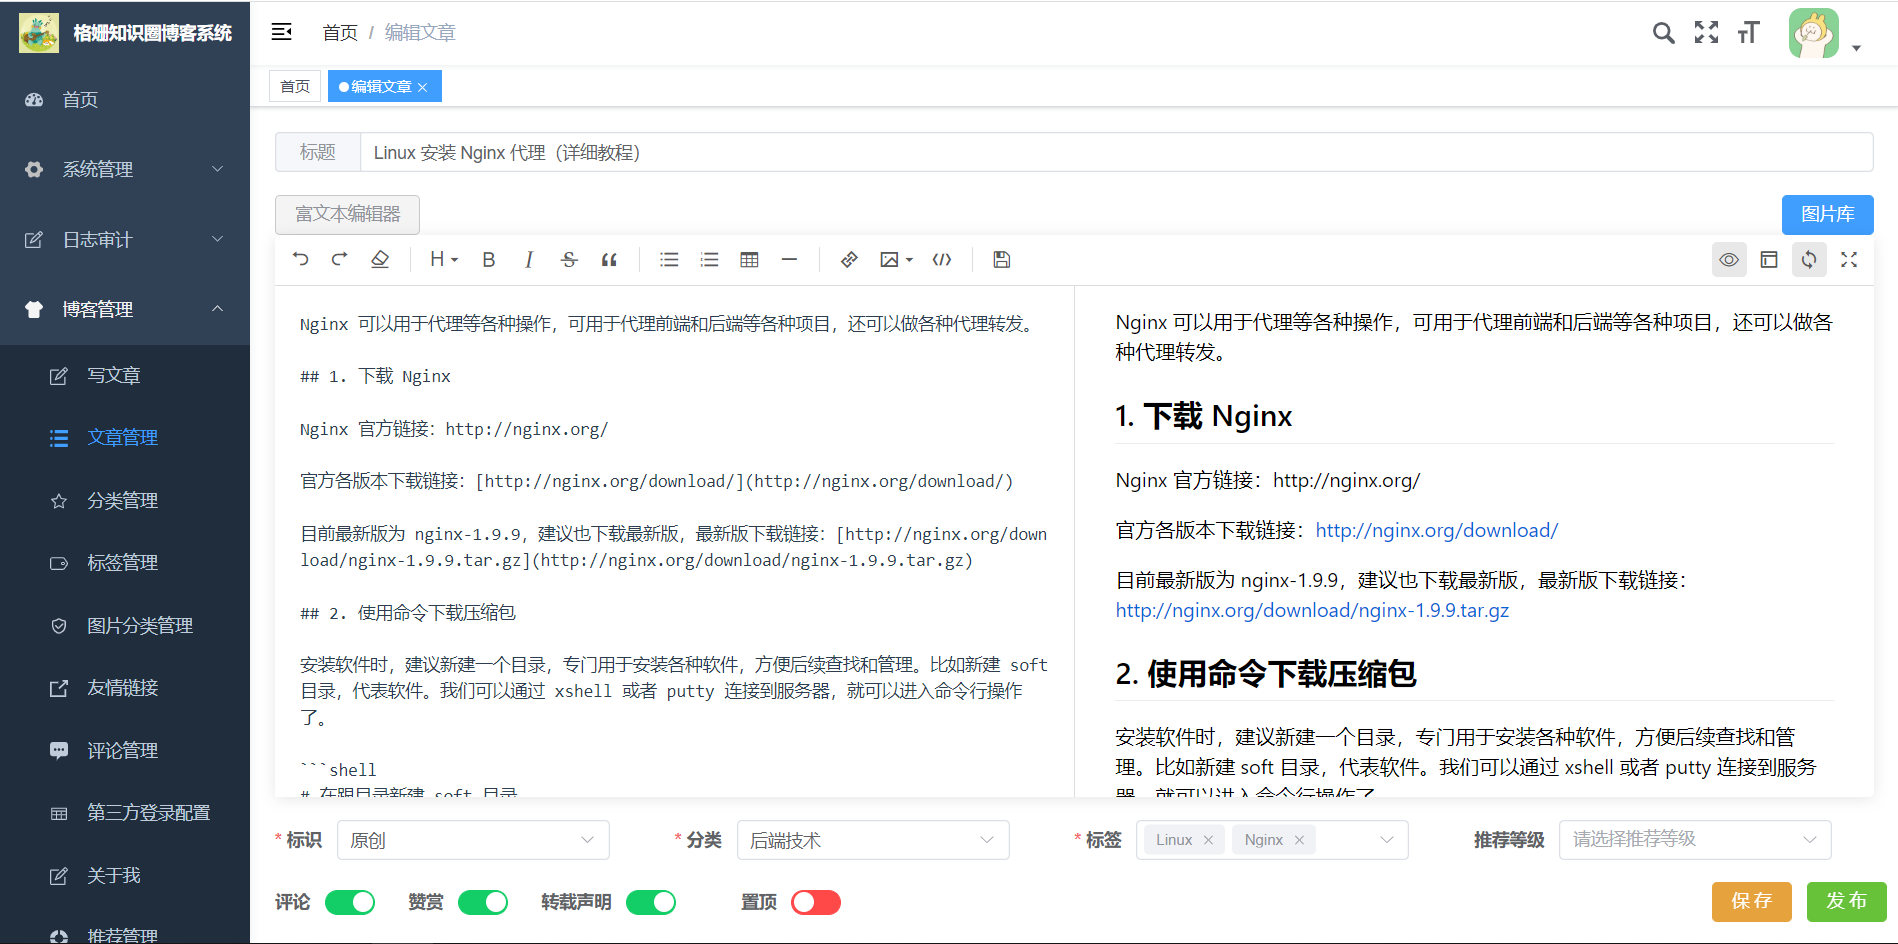Click 首页 in the breadcrumb

[340, 33]
